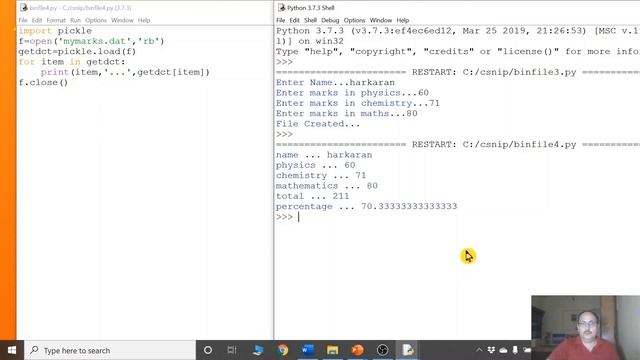Screen dimensions: 640x360
Task: Click 'Enter marks in chemistry...71' line
Action: pos(358,103)
